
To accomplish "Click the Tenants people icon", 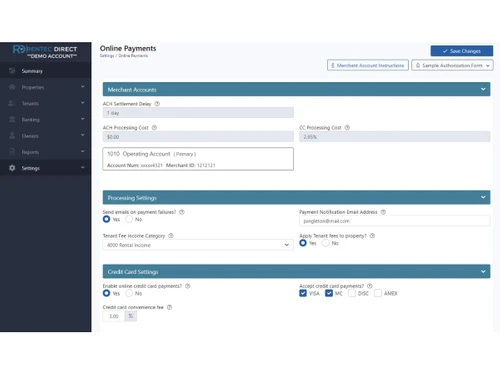I will click(12, 103).
